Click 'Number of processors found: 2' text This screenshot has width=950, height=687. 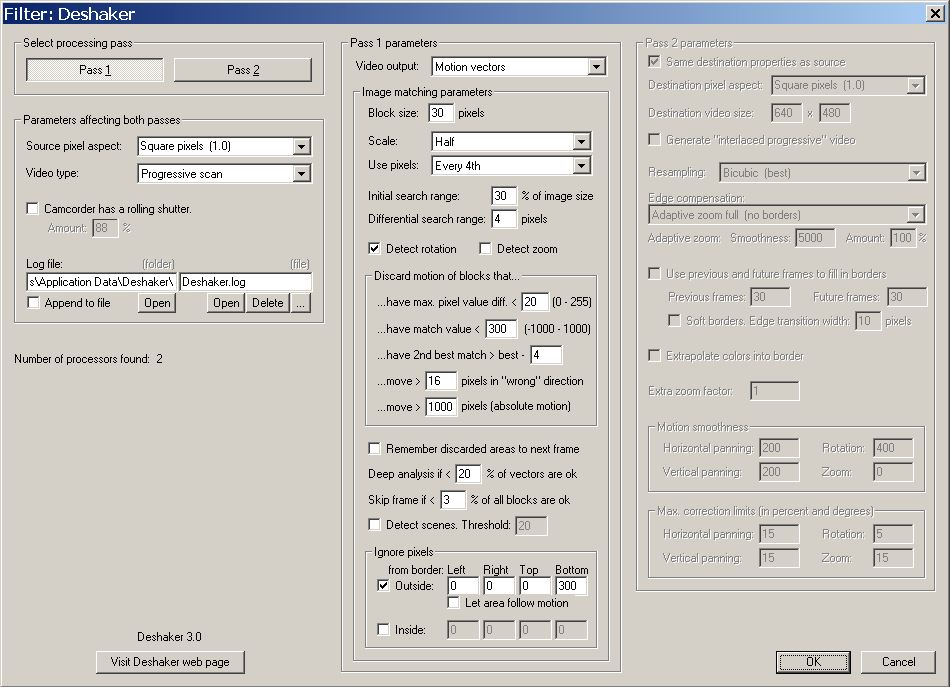tap(88, 359)
